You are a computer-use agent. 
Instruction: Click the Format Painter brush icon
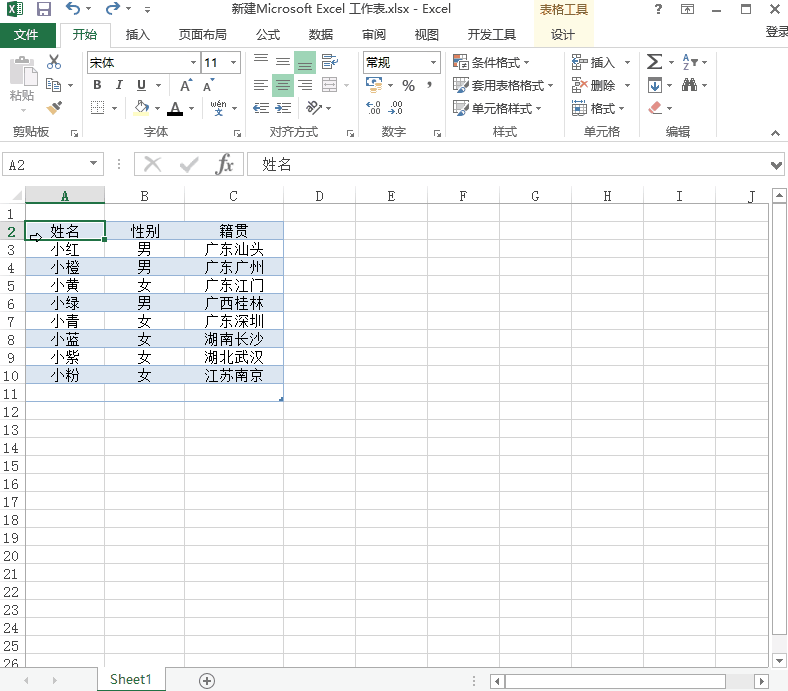(x=54, y=108)
